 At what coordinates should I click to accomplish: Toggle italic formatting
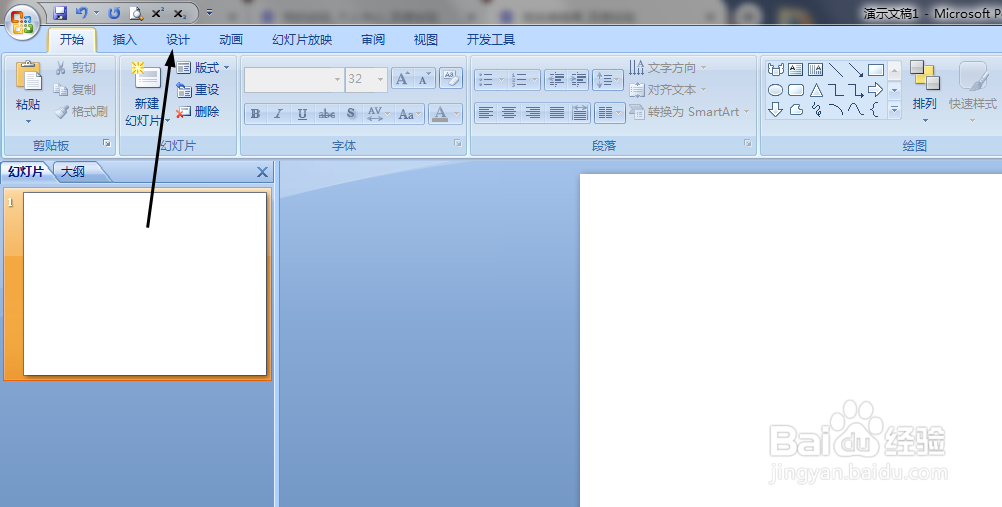(279, 114)
